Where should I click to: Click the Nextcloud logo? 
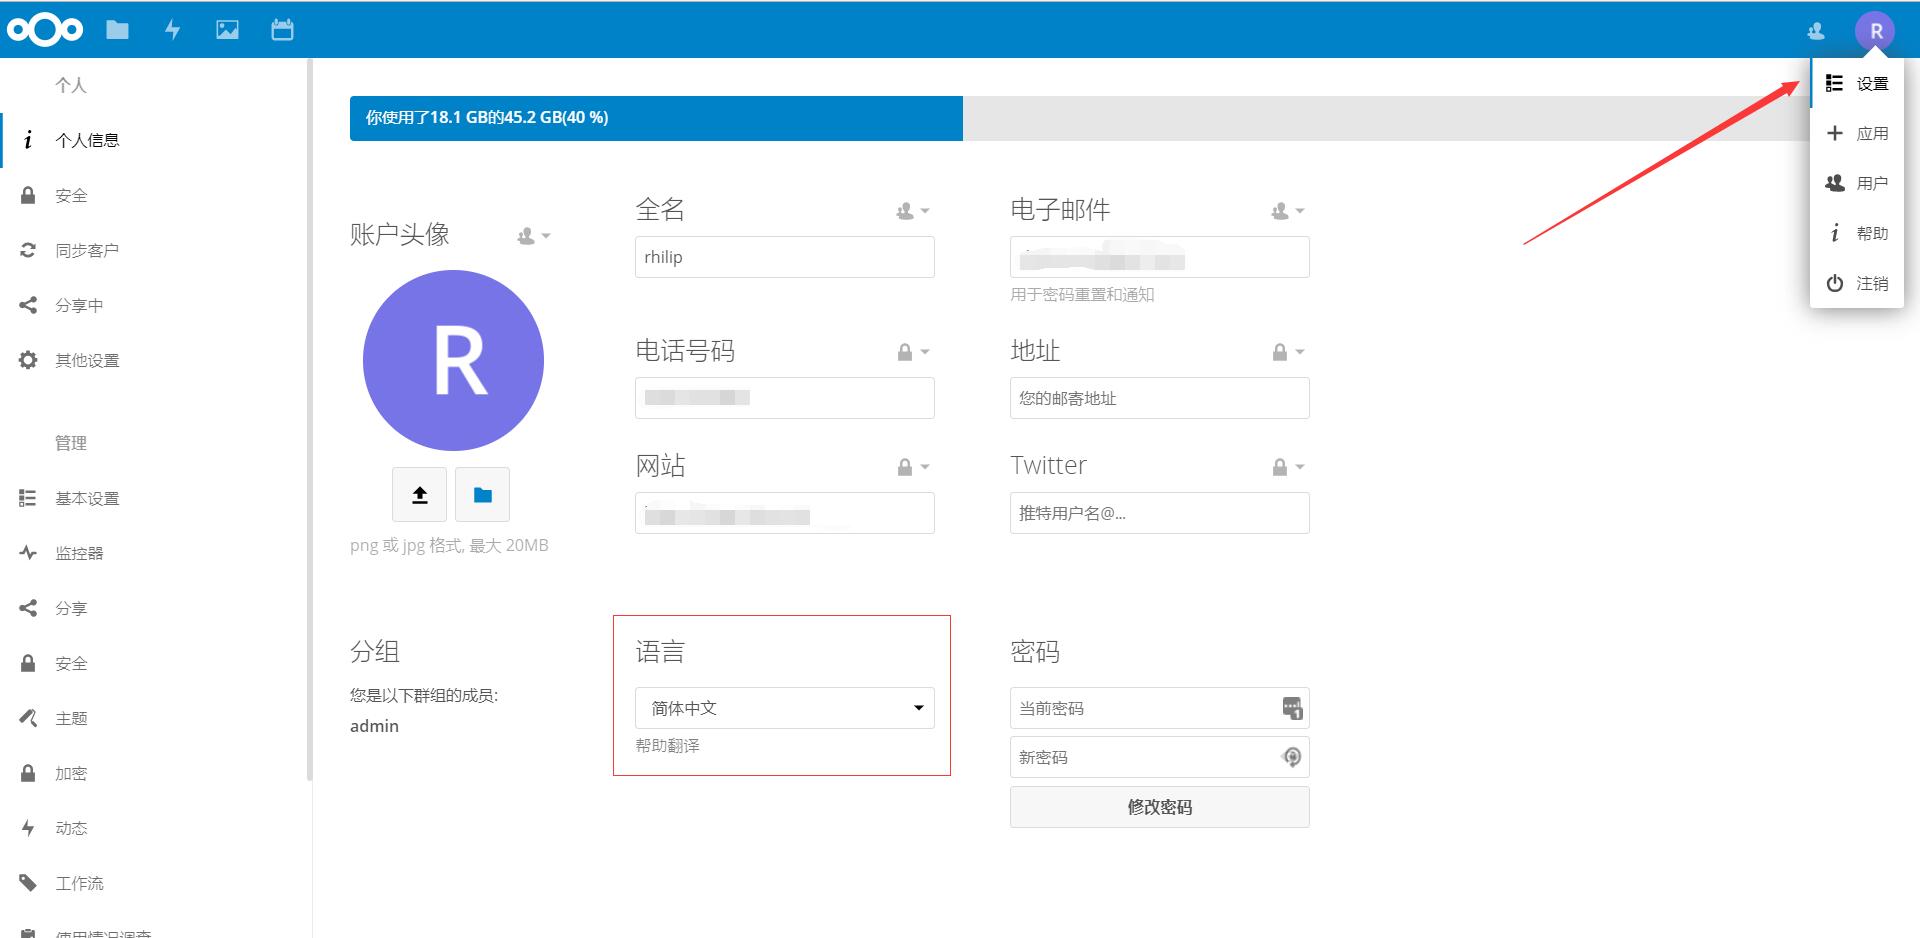[x=45, y=30]
